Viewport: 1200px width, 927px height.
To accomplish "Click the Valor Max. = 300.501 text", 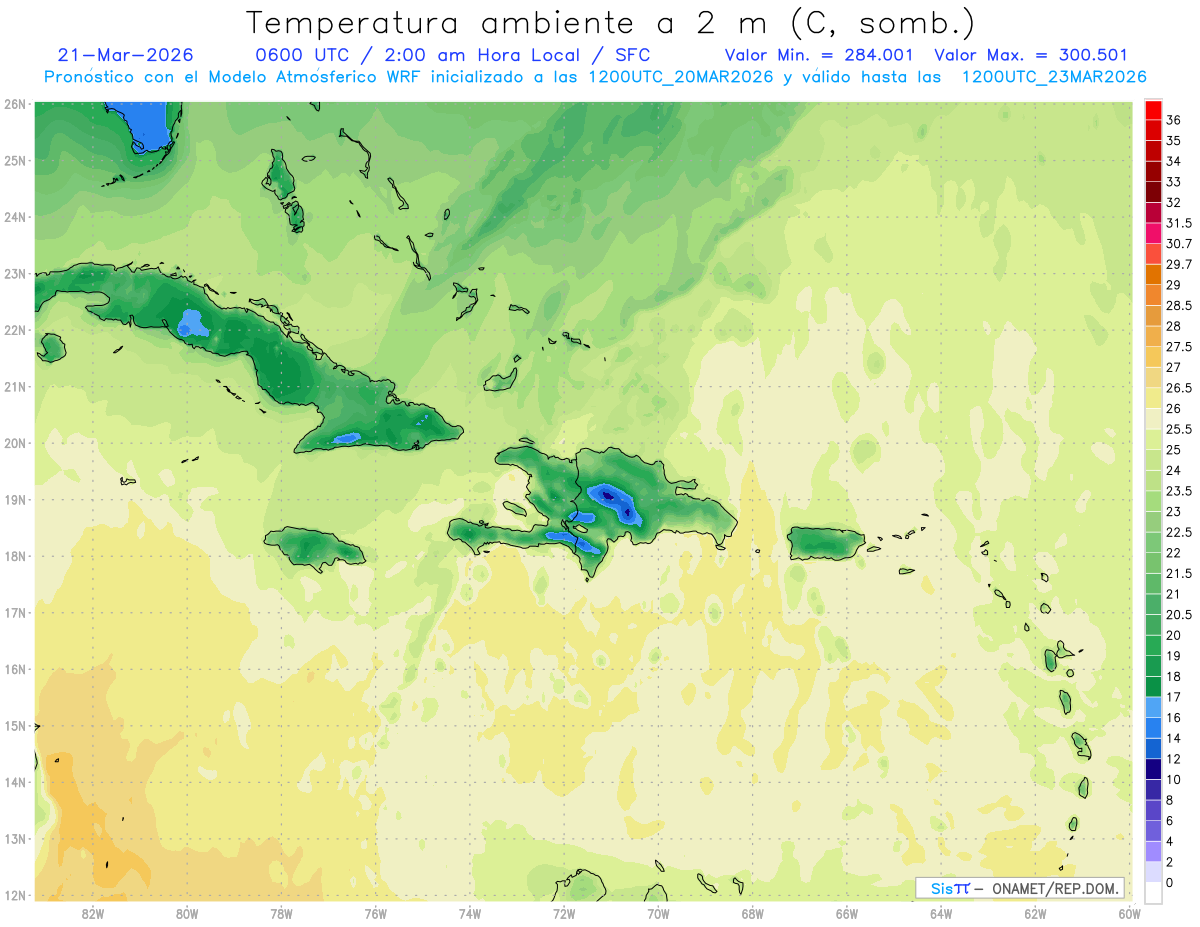I will pos(1030,55).
